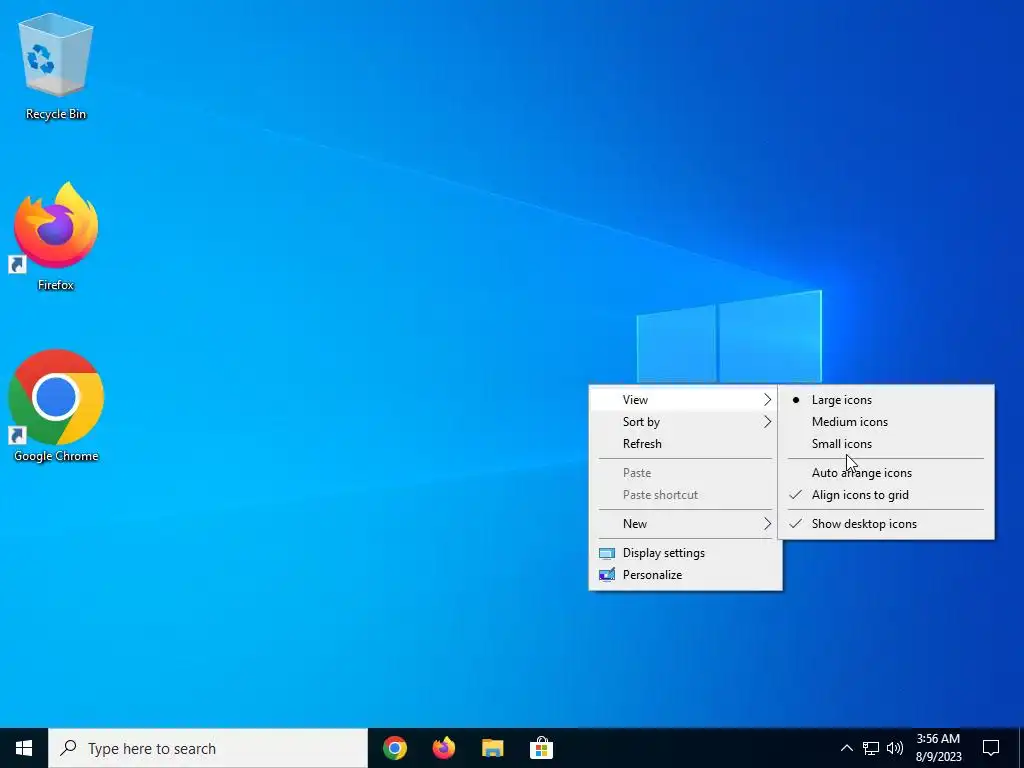Click the arrow next to View
Viewport: 1024px width, 768px height.
point(767,400)
